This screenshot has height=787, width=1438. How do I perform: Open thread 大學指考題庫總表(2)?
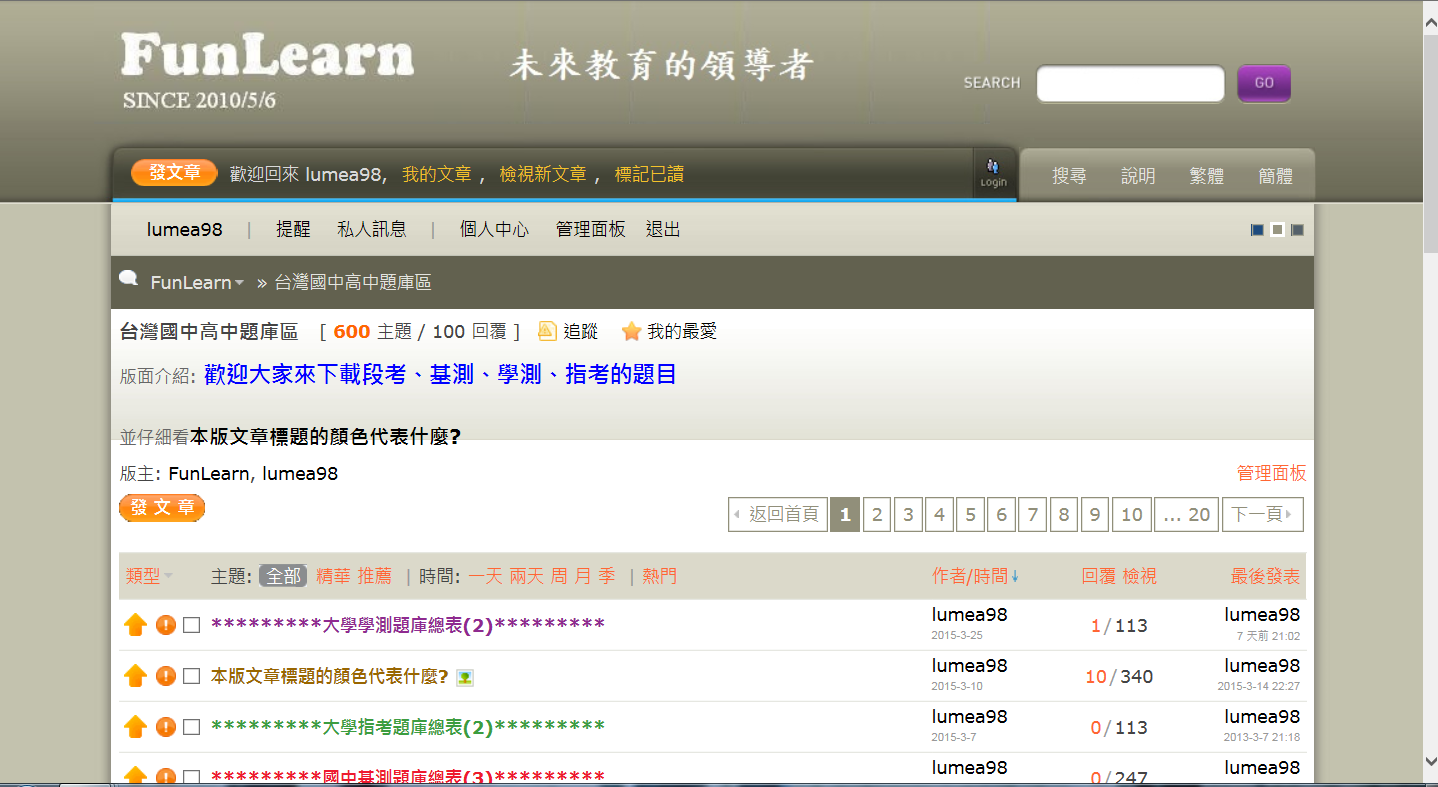(408, 727)
